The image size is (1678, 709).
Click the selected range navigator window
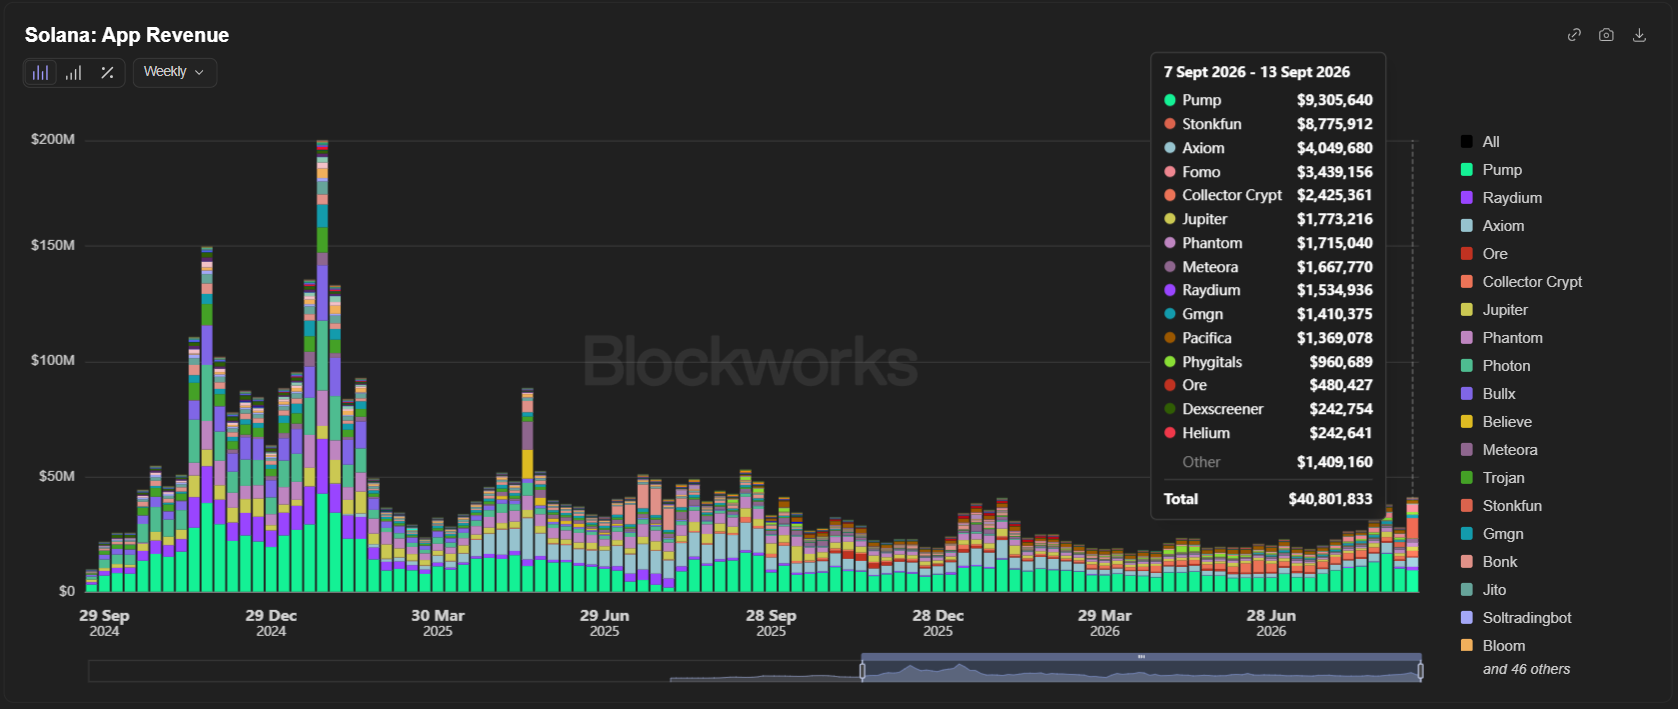coord(1141,668)
